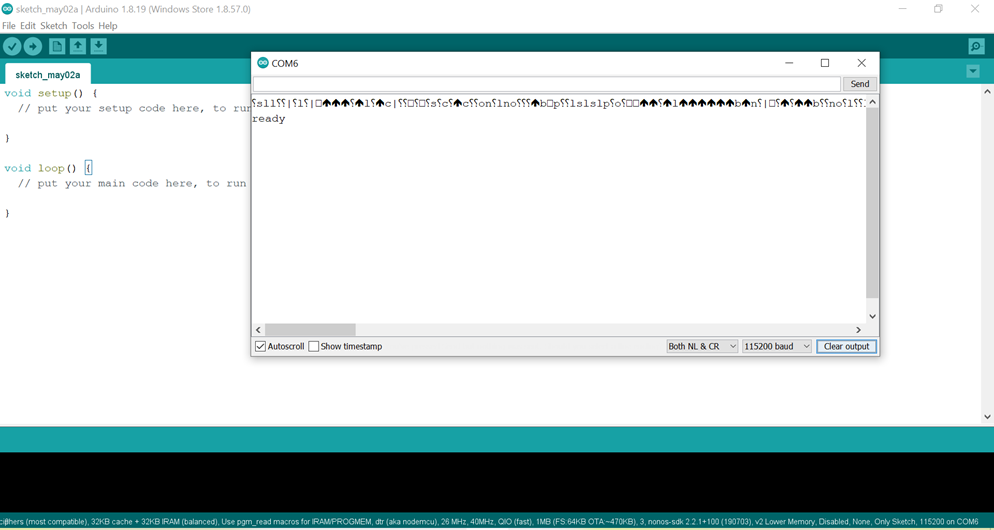994x530 pixels.
Task: Open the File menu
Action: pos(9,26)
